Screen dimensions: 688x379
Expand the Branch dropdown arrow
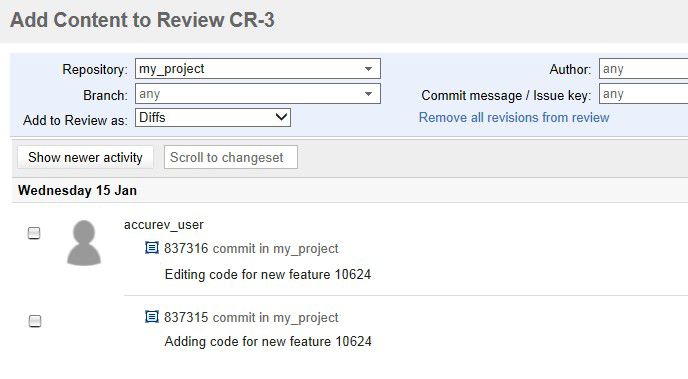[x=369, y=94]
